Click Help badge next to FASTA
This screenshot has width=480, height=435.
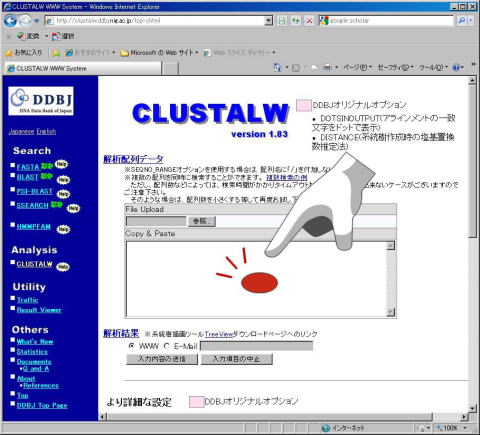coord(61,164)
